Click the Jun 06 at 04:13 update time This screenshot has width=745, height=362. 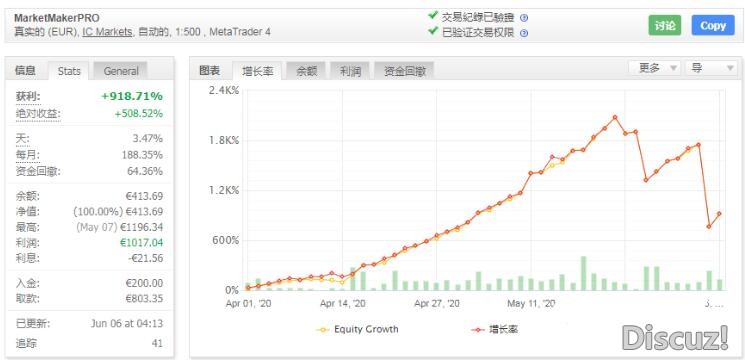[127, 324]
